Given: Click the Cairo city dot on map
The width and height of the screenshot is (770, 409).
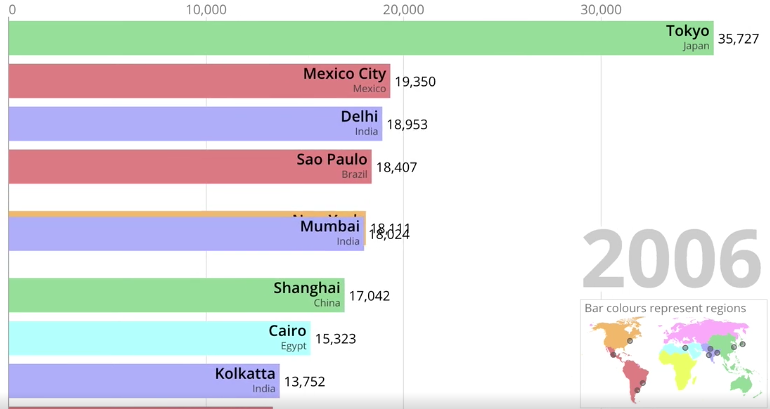Looking at the screenshot, I should 686,348.
